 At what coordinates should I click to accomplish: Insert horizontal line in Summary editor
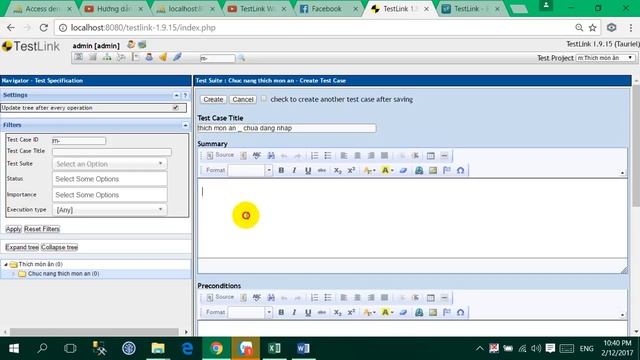tap(444, 156)
